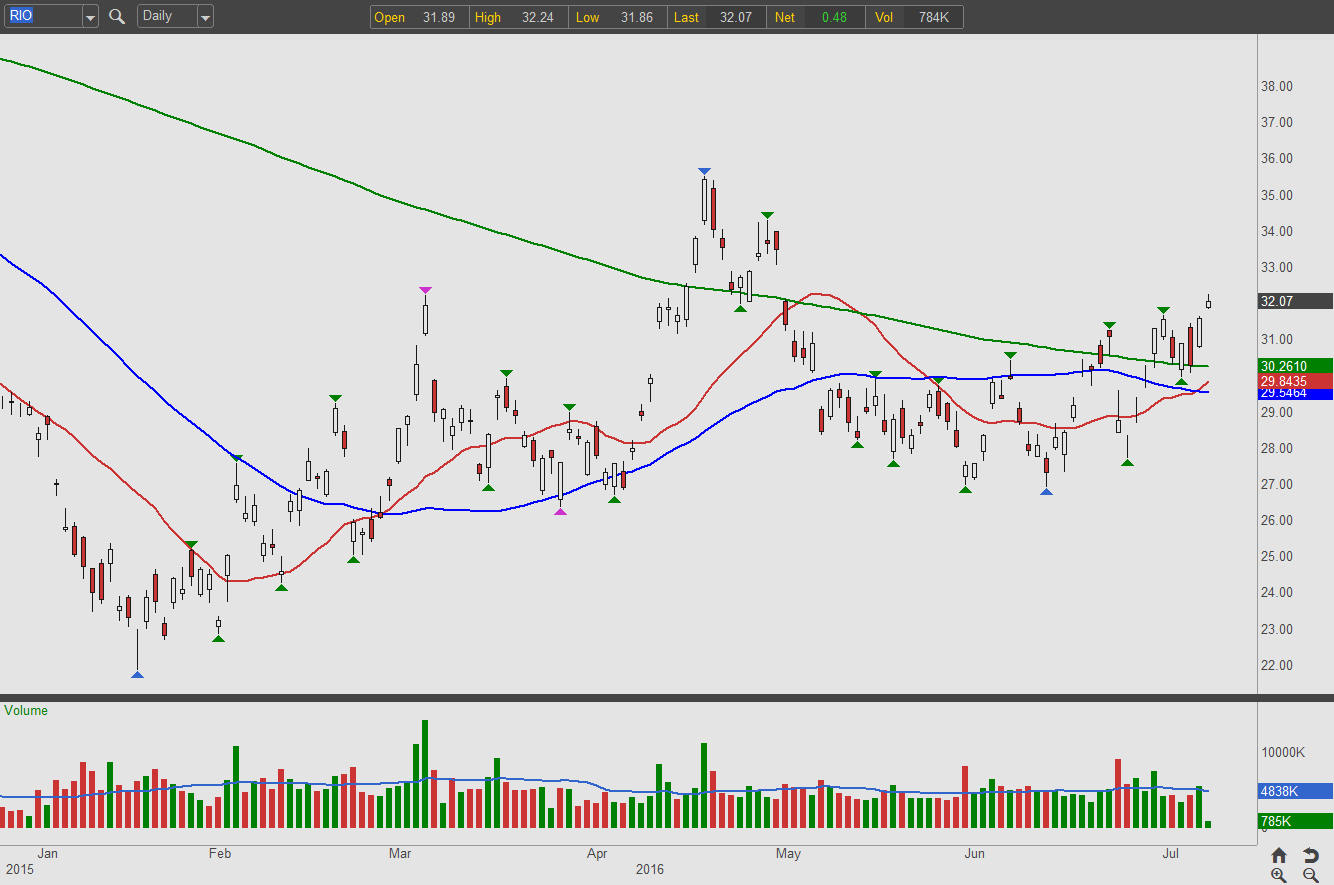
Task: Click the blue 4838K volume average tag
Action: tap(1295, 791)
